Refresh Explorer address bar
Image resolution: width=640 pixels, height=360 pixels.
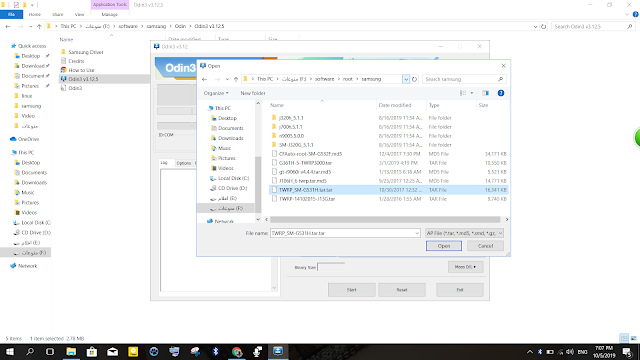tap(543, 26)
